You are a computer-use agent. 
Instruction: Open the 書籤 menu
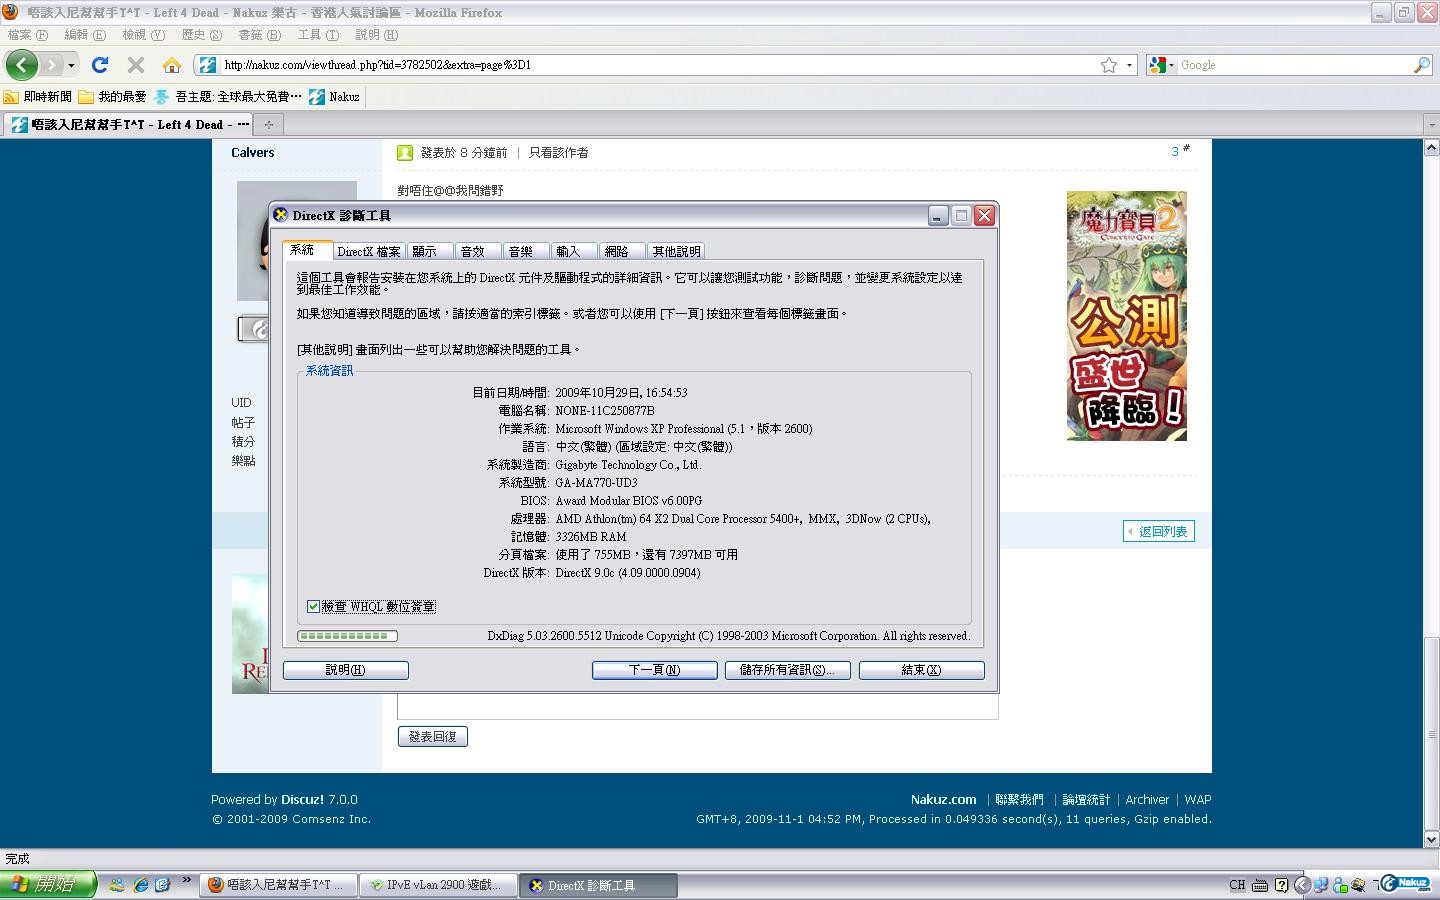tap(259, 35)
